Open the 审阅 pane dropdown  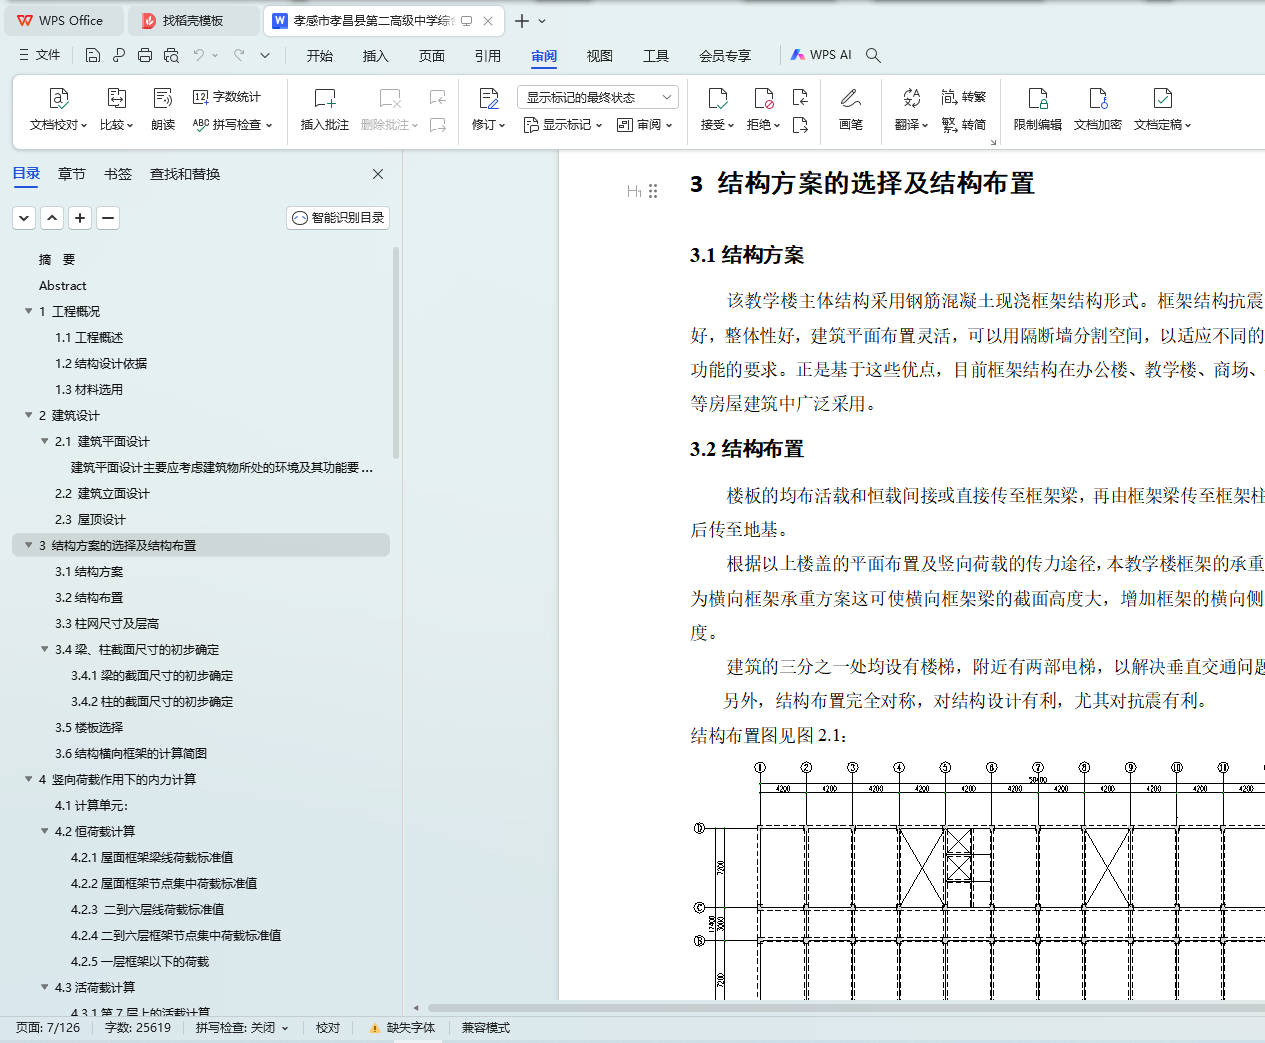click(645, 125)
